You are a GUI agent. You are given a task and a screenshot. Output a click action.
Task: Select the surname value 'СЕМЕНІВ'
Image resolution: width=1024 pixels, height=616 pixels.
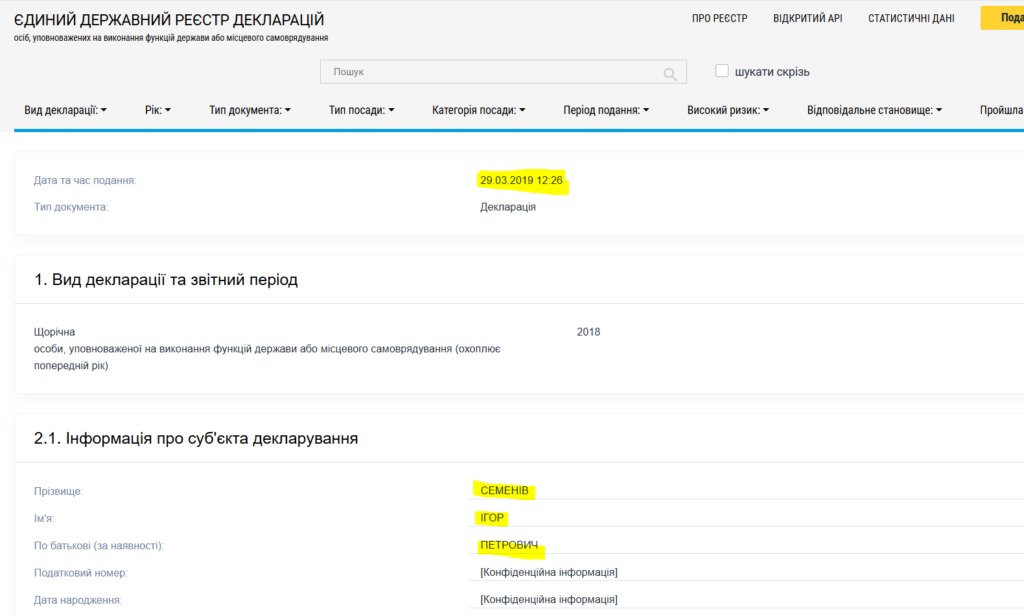[504, 491]
